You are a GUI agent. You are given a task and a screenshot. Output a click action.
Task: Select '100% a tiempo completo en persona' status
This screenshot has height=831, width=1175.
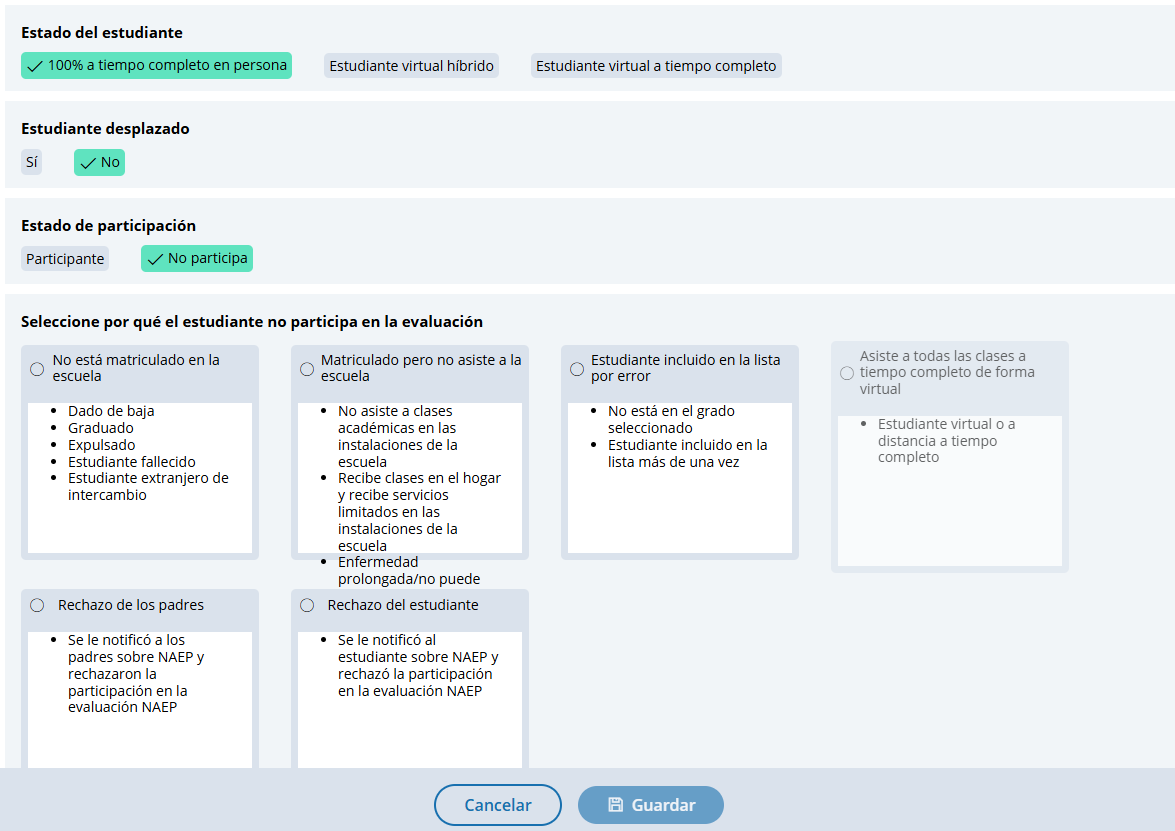coord(156,66)
